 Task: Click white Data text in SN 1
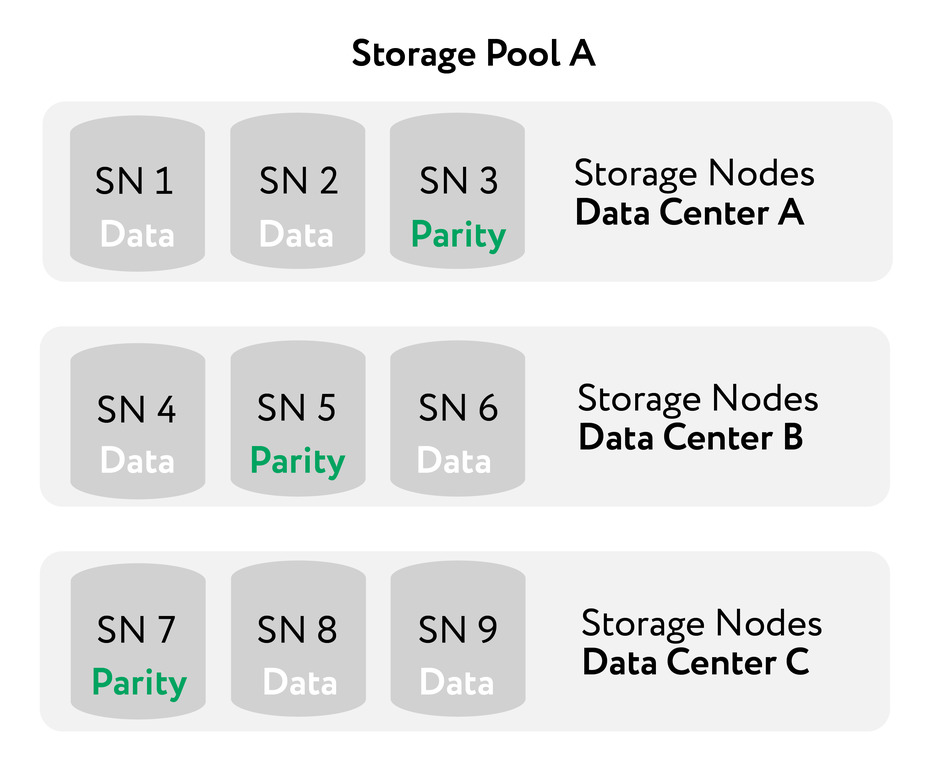[137, 234]
